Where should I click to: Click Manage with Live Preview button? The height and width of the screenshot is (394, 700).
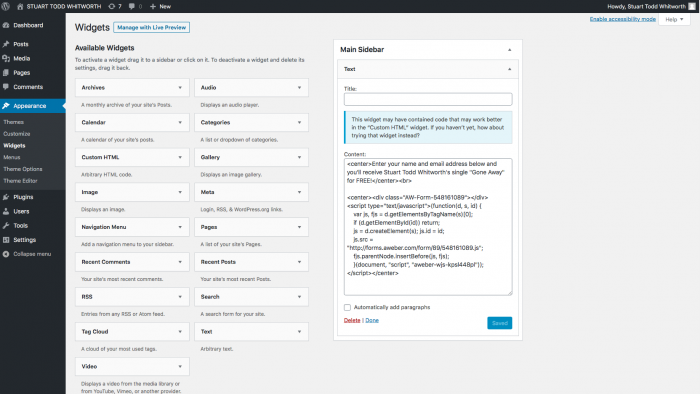(151, 27)
